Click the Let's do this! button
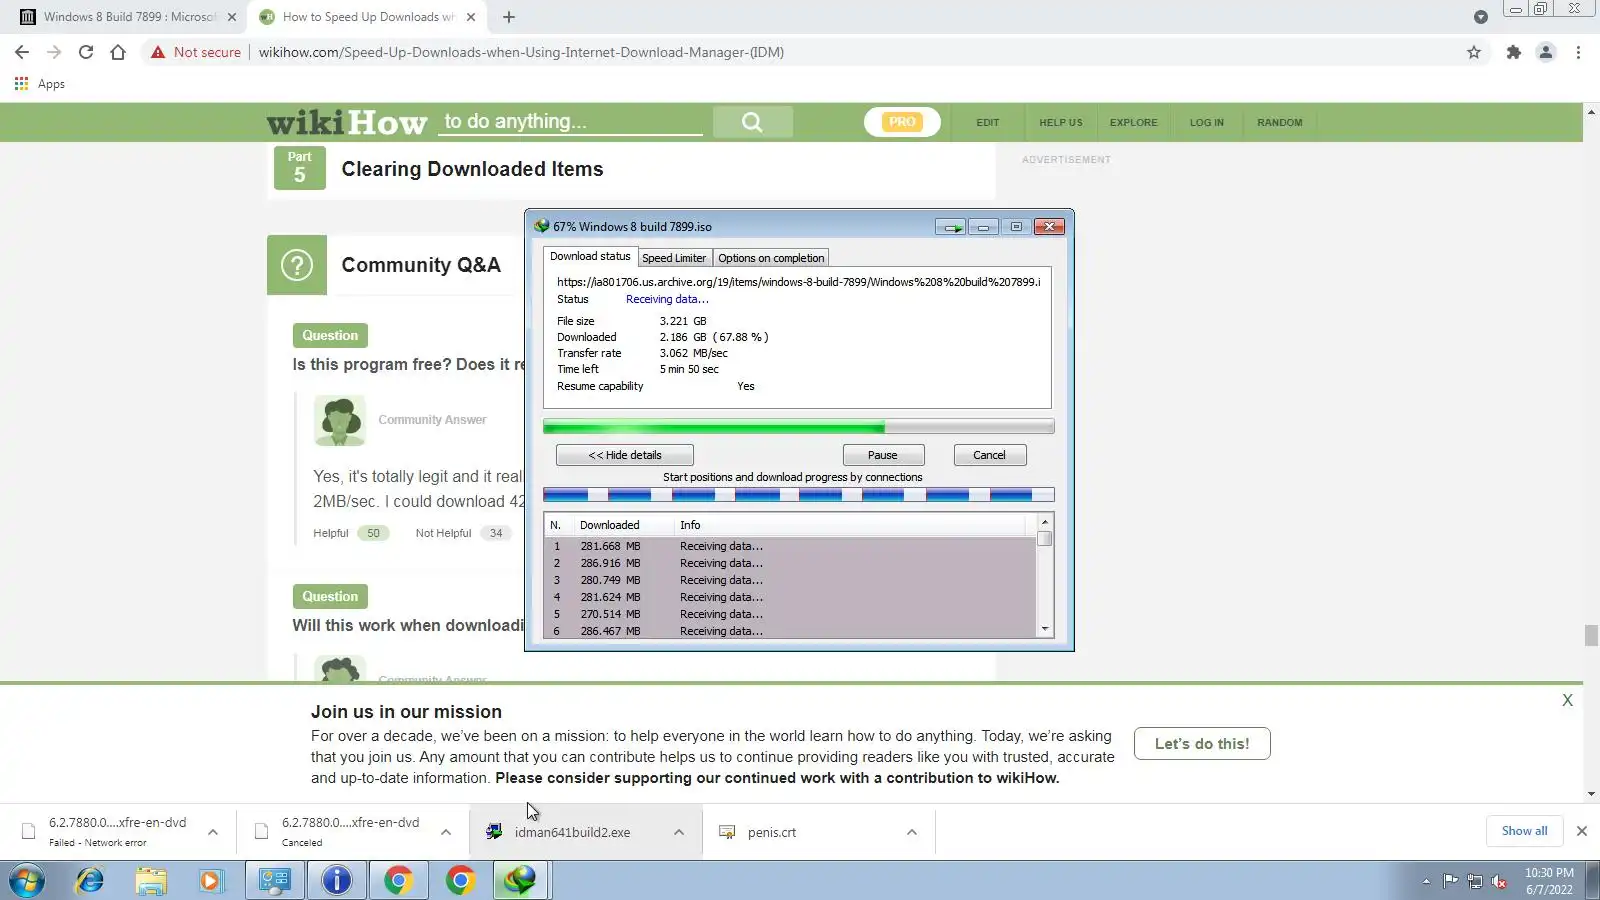Viewport: 1600px width, 900px height. (1202, 743)
